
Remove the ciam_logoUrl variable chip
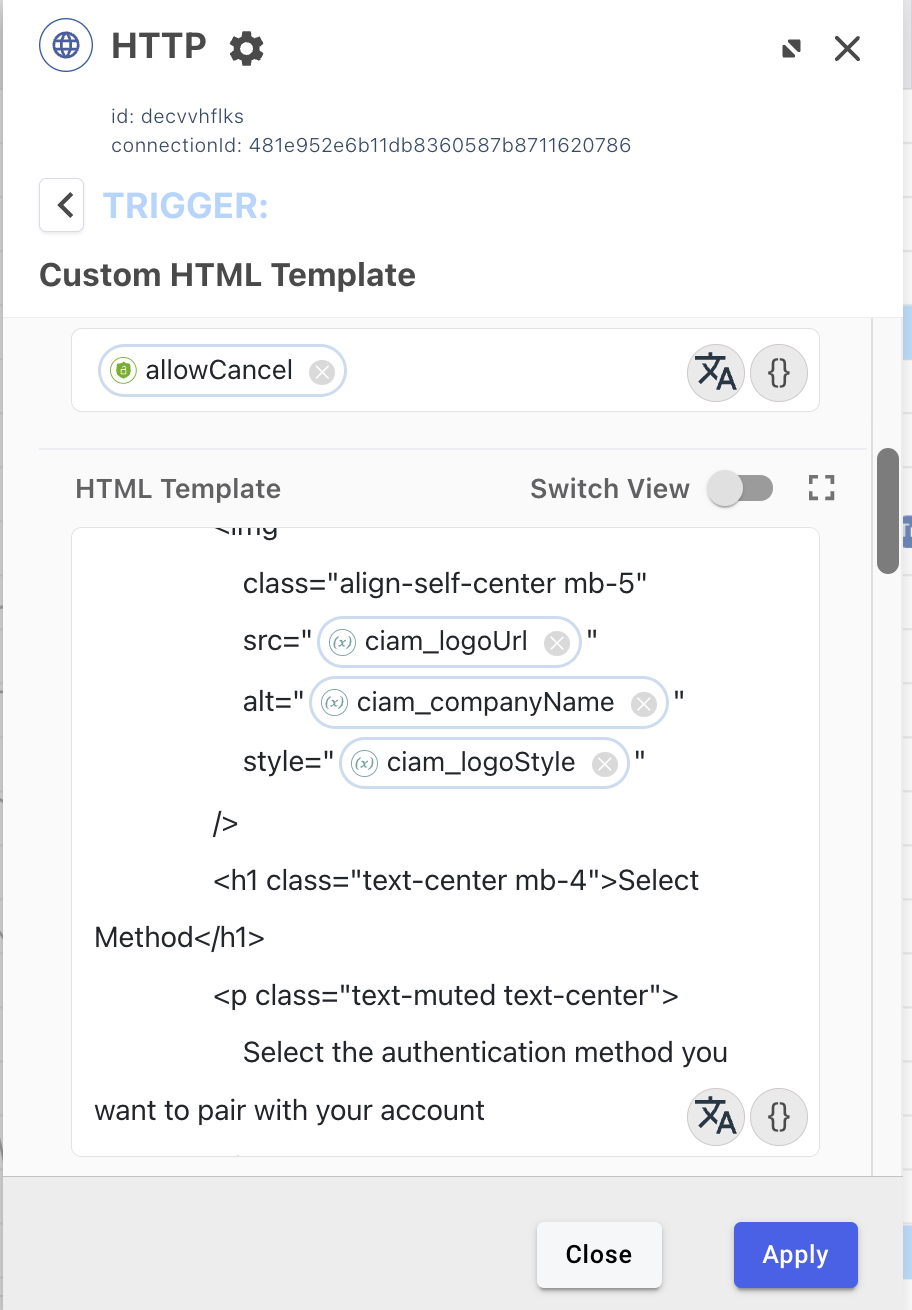557,643
